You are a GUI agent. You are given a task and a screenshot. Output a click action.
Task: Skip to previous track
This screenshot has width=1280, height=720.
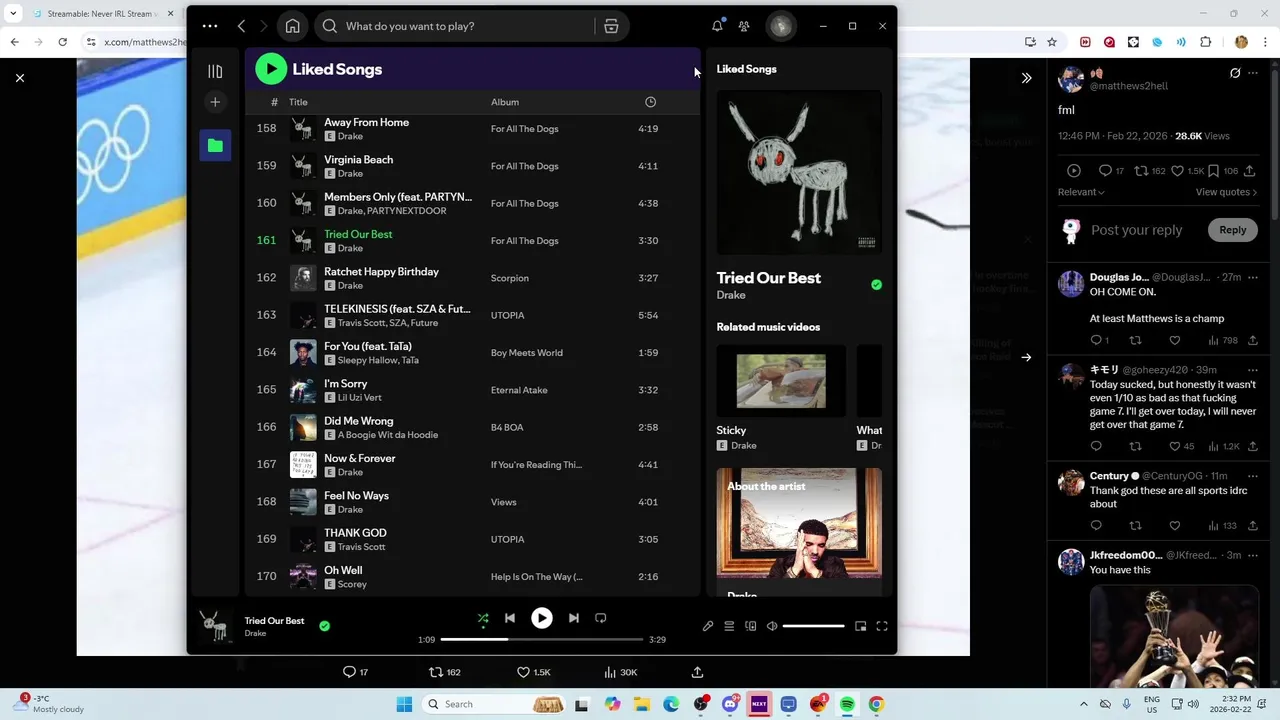[x=510, y=618]
